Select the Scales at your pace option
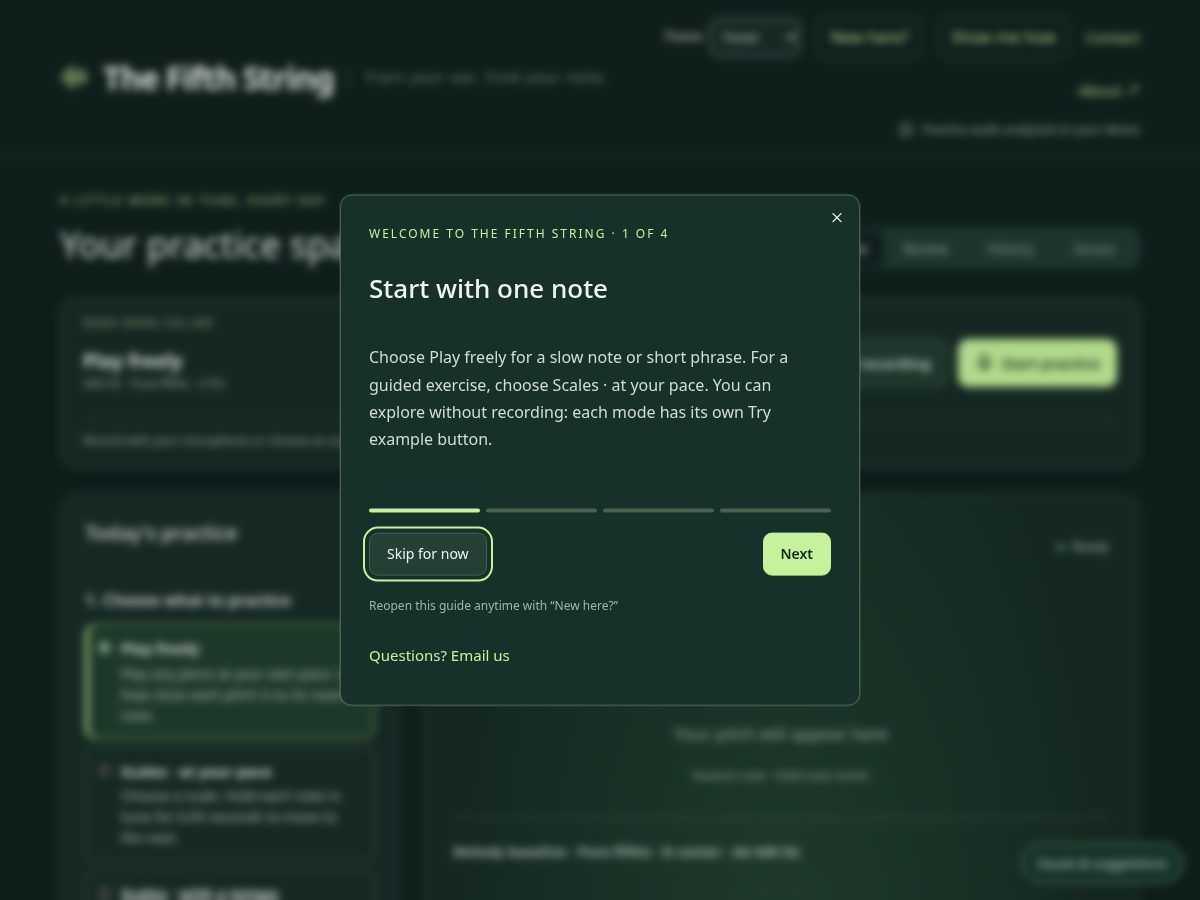 click(228, 805)
